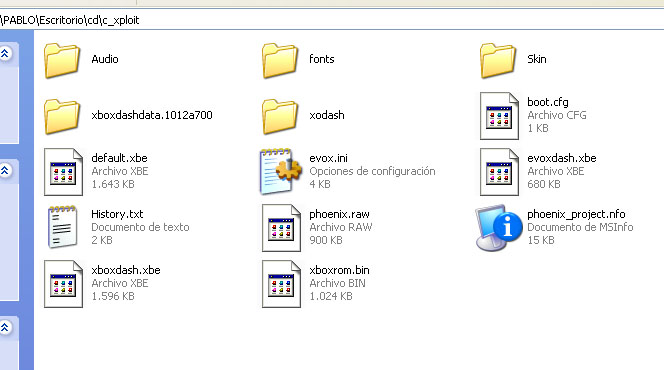Click the phoenix.raw file name

pyautogui.click(x=339, y=214)
